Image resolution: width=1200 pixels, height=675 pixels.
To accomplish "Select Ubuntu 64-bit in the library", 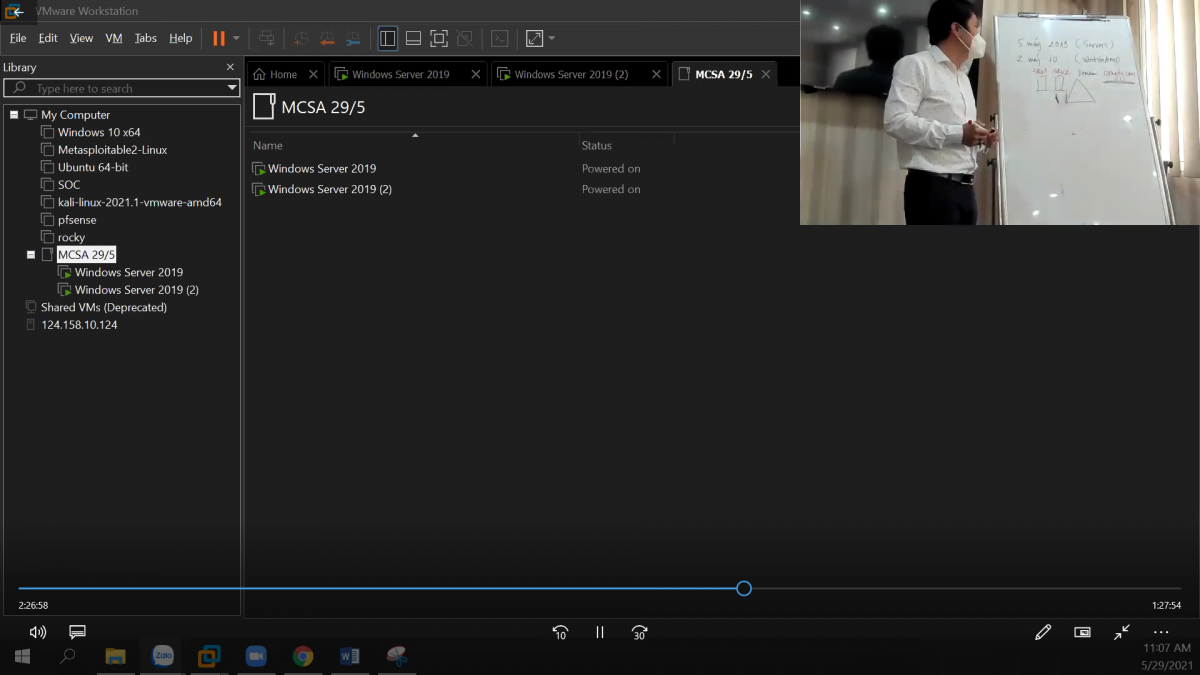I will click(93, 167).
